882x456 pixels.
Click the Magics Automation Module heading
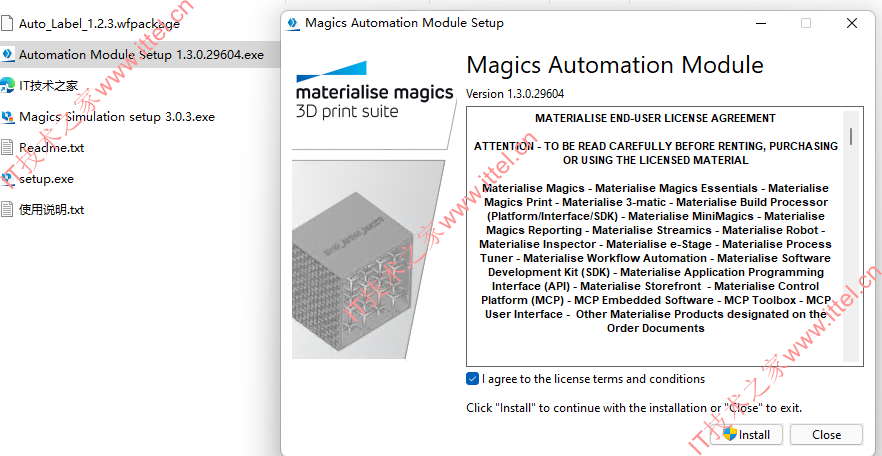[x=615, y=65]
